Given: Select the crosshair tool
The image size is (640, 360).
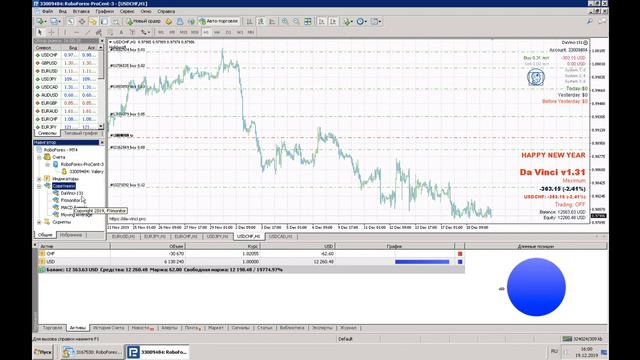Looking at the screenshot, I should (51, 32).
